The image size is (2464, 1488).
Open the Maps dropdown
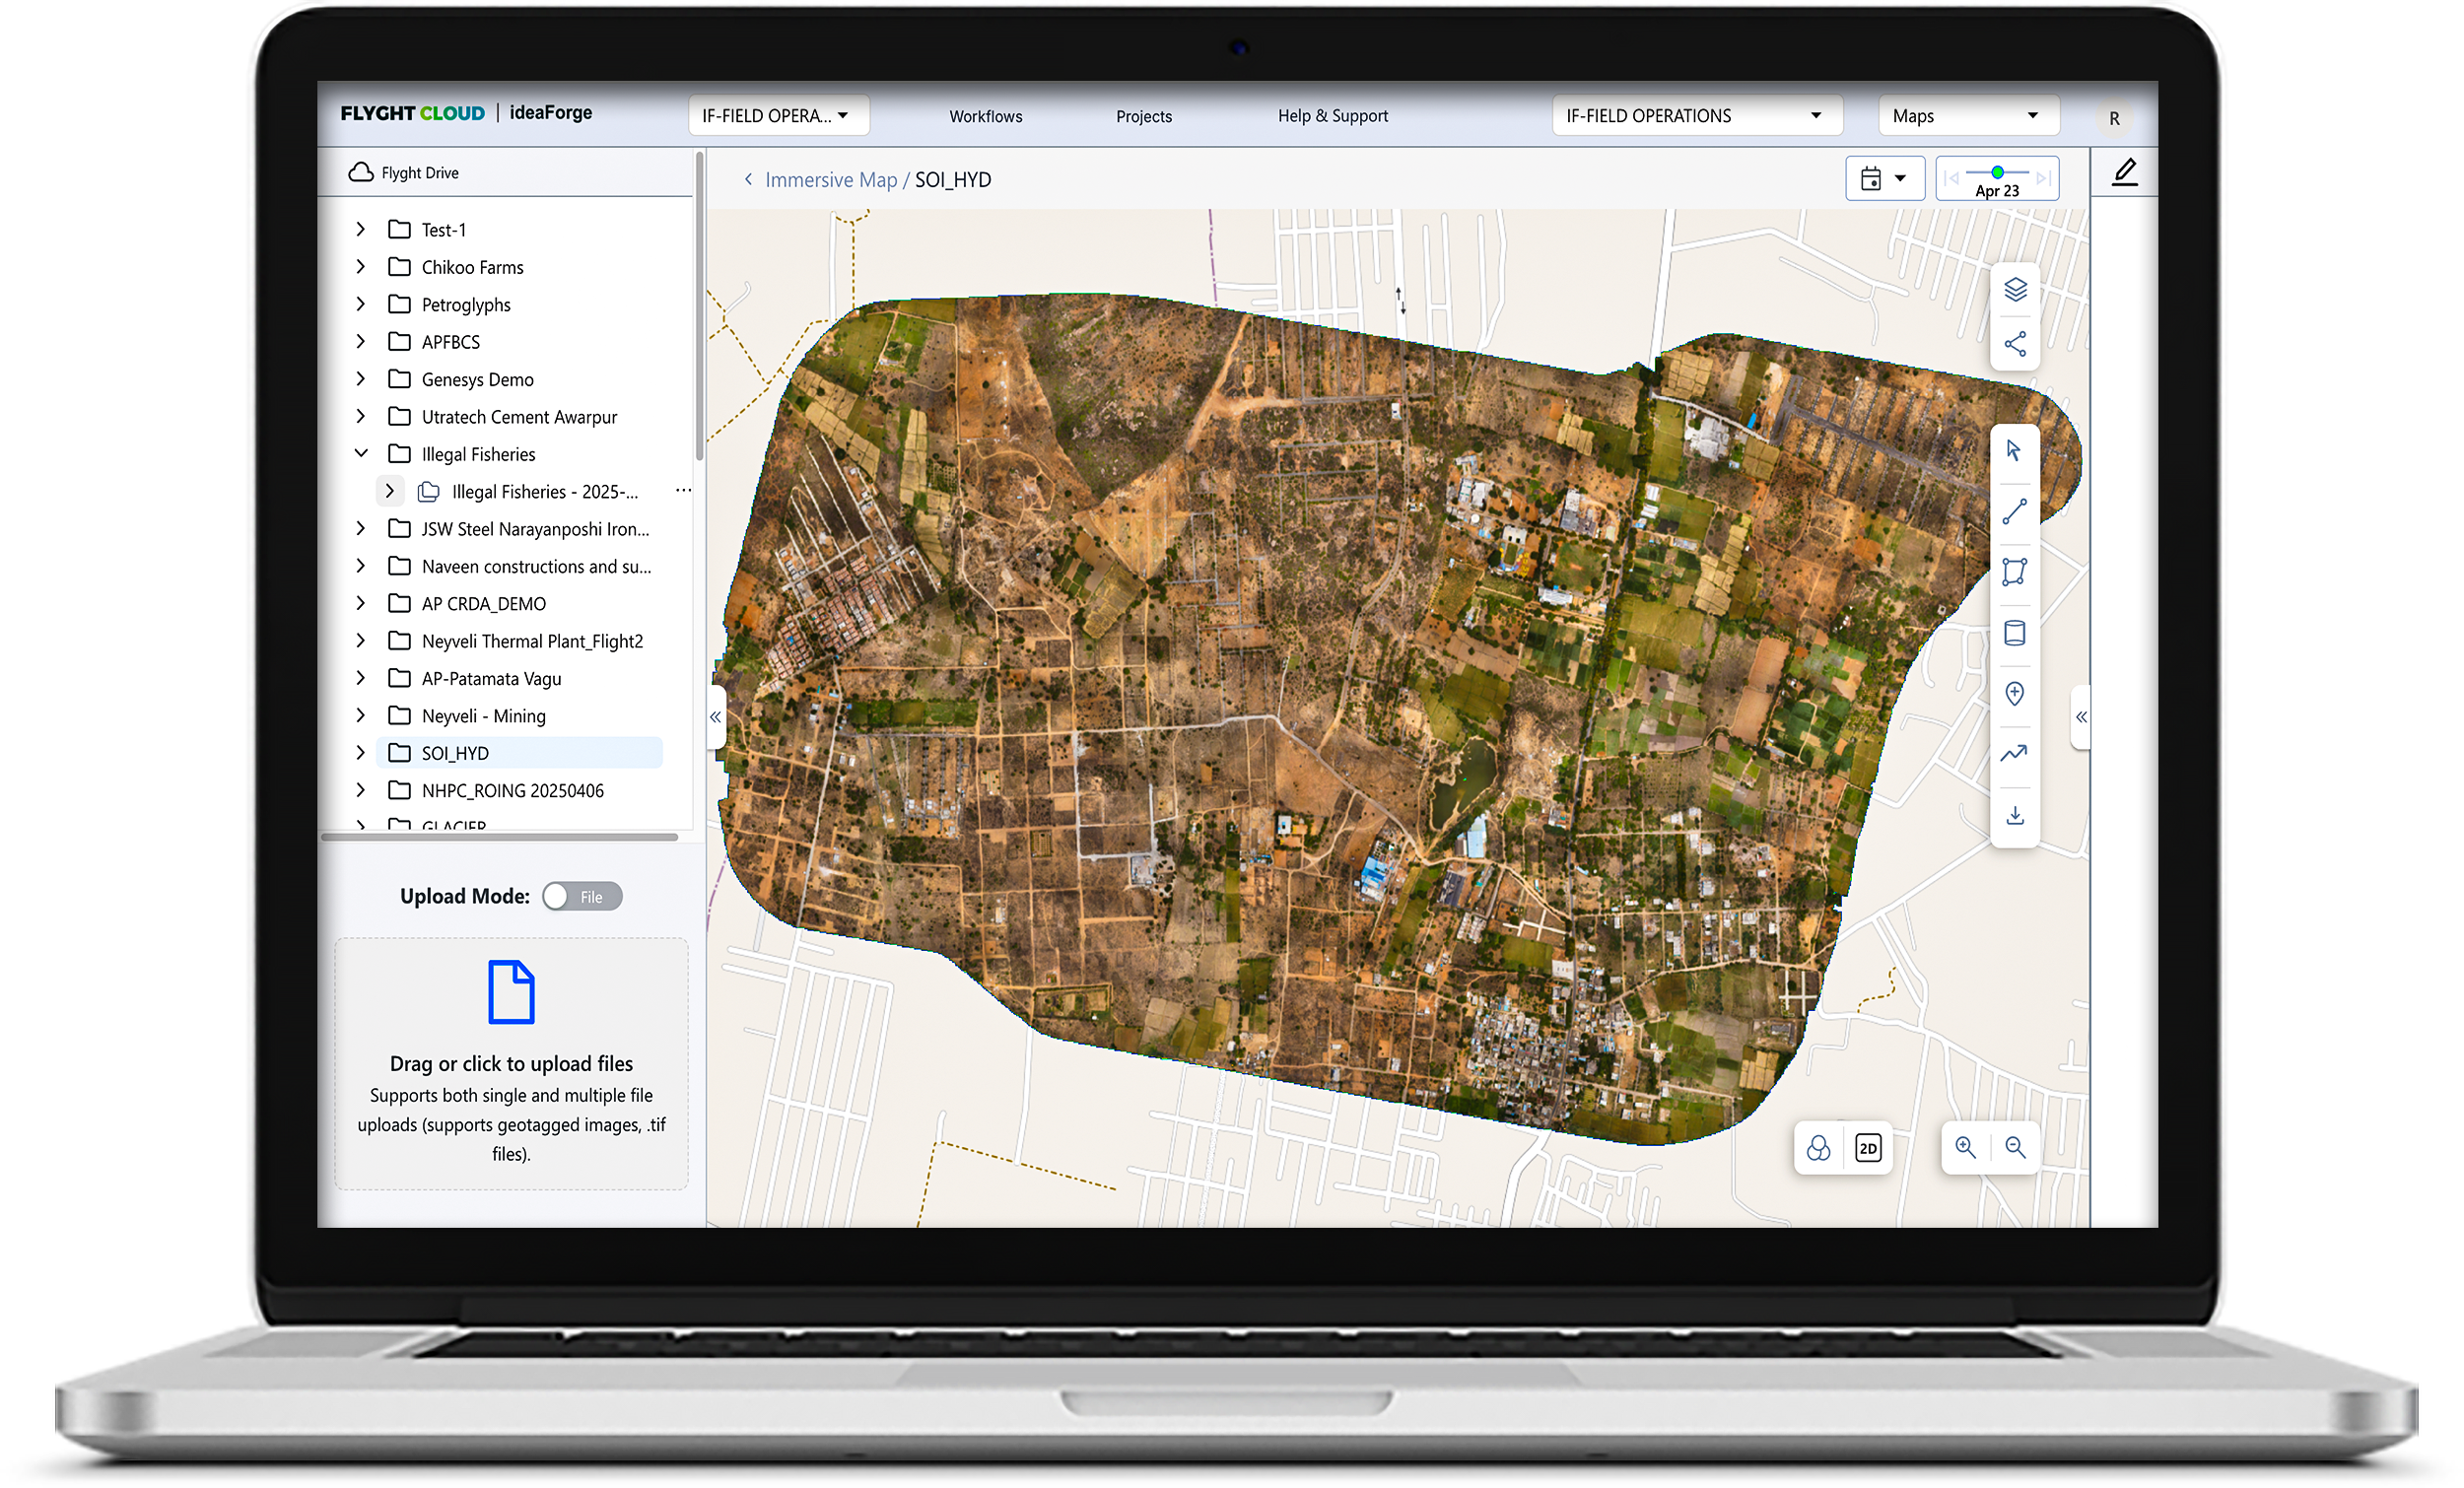[x=1967, y=116]
